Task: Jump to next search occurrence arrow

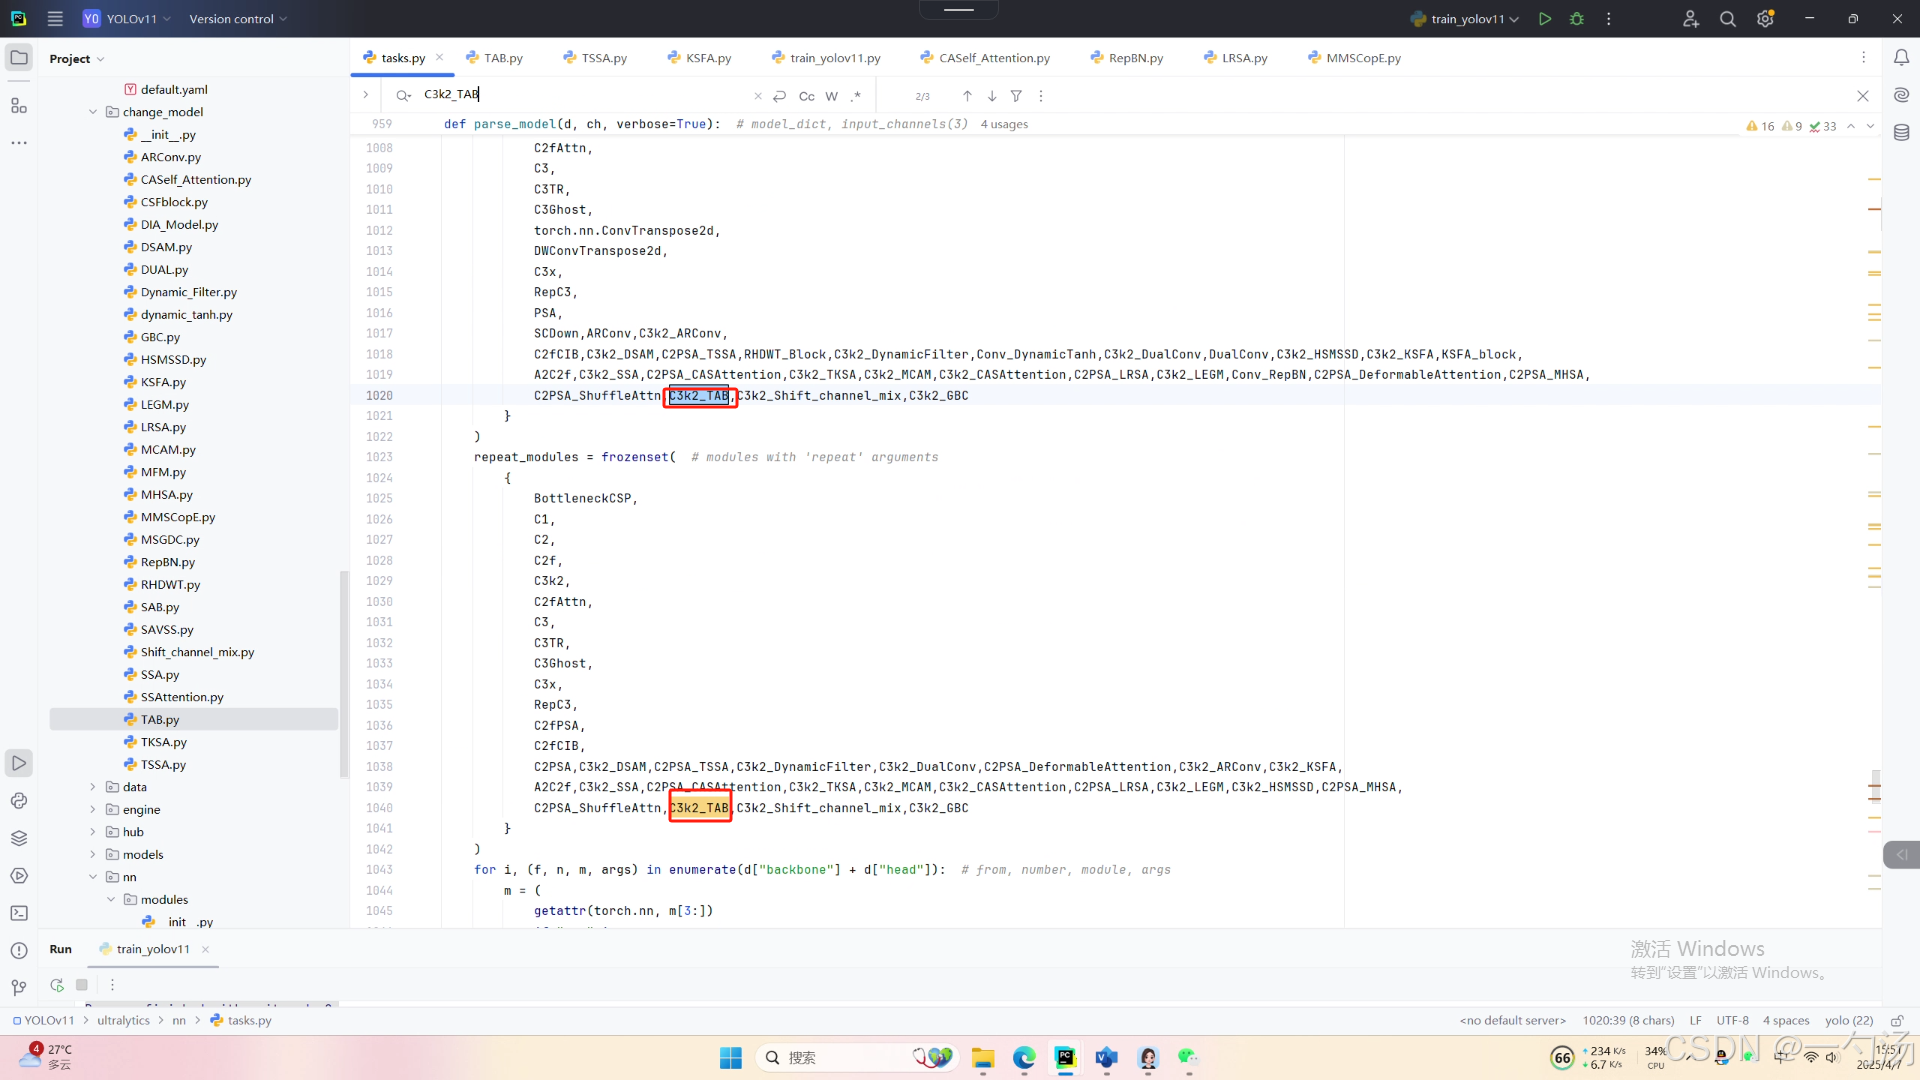Action: 991,96
